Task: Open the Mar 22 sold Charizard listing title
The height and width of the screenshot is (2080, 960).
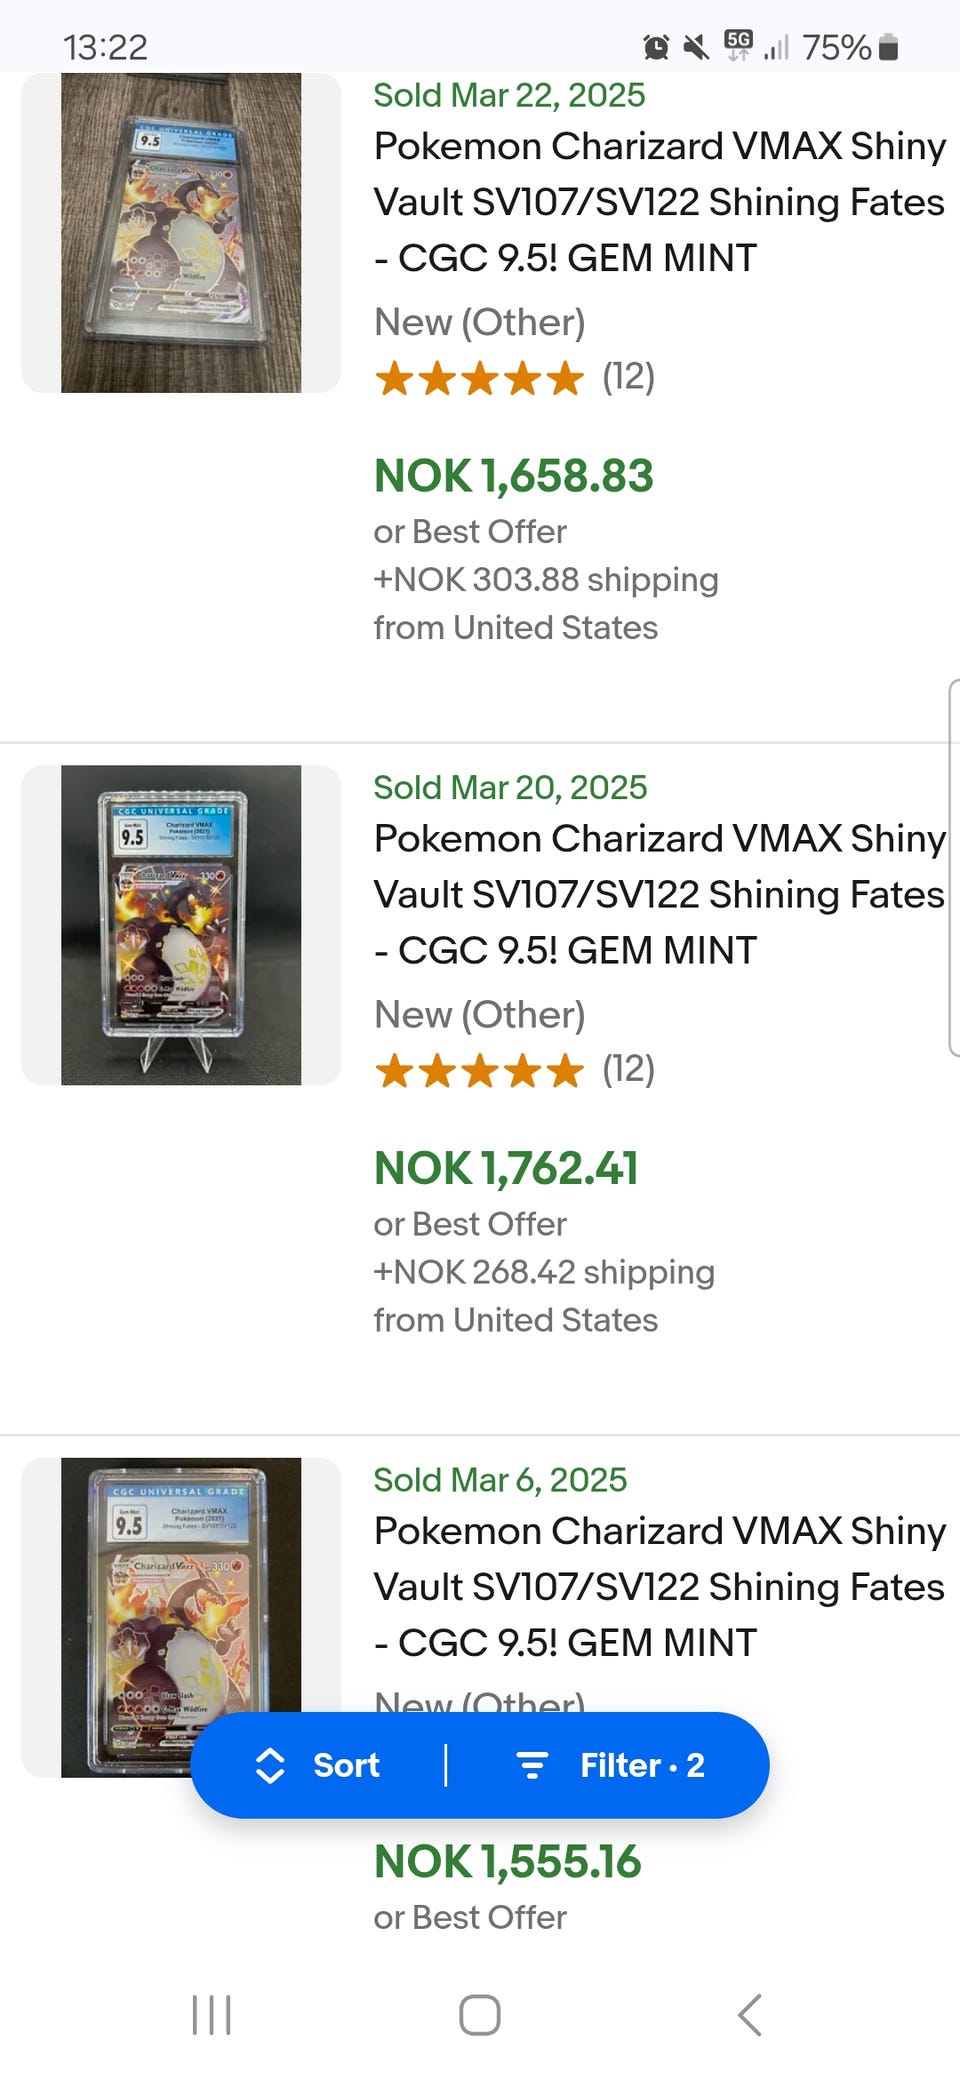Action: click(x=659, y=202)
